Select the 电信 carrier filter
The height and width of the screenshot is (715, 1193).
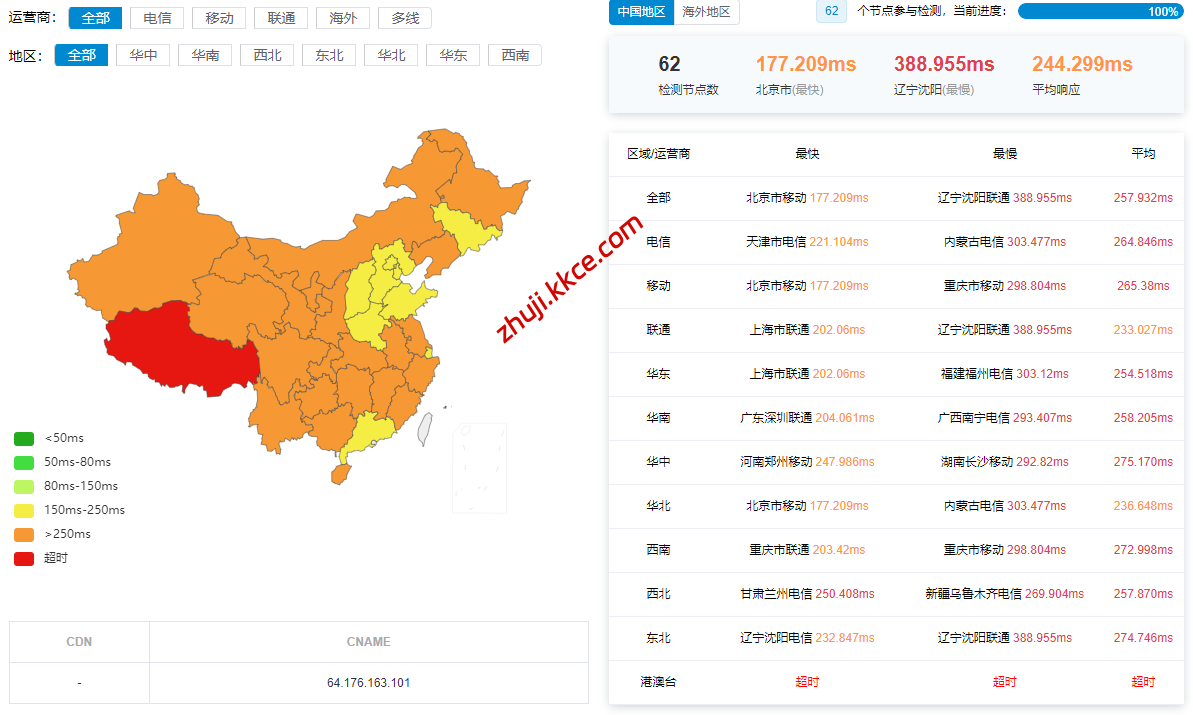[x=157, y=18]
